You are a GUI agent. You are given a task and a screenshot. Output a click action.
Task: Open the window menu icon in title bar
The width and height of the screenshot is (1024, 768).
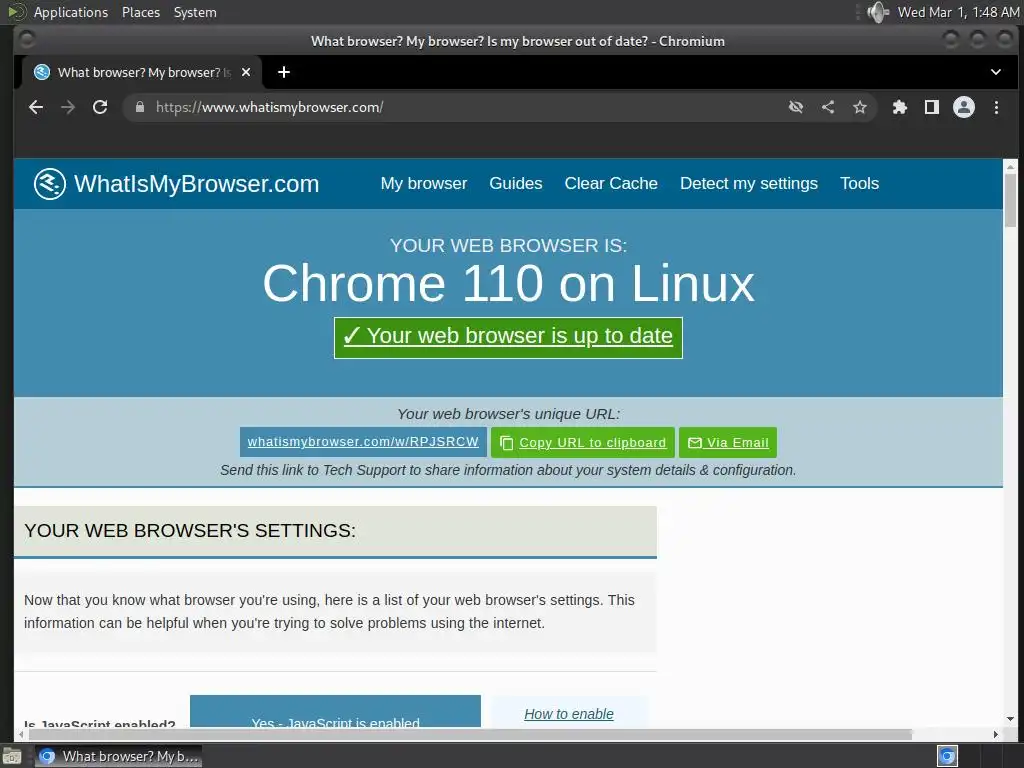[x=27, y=40]
